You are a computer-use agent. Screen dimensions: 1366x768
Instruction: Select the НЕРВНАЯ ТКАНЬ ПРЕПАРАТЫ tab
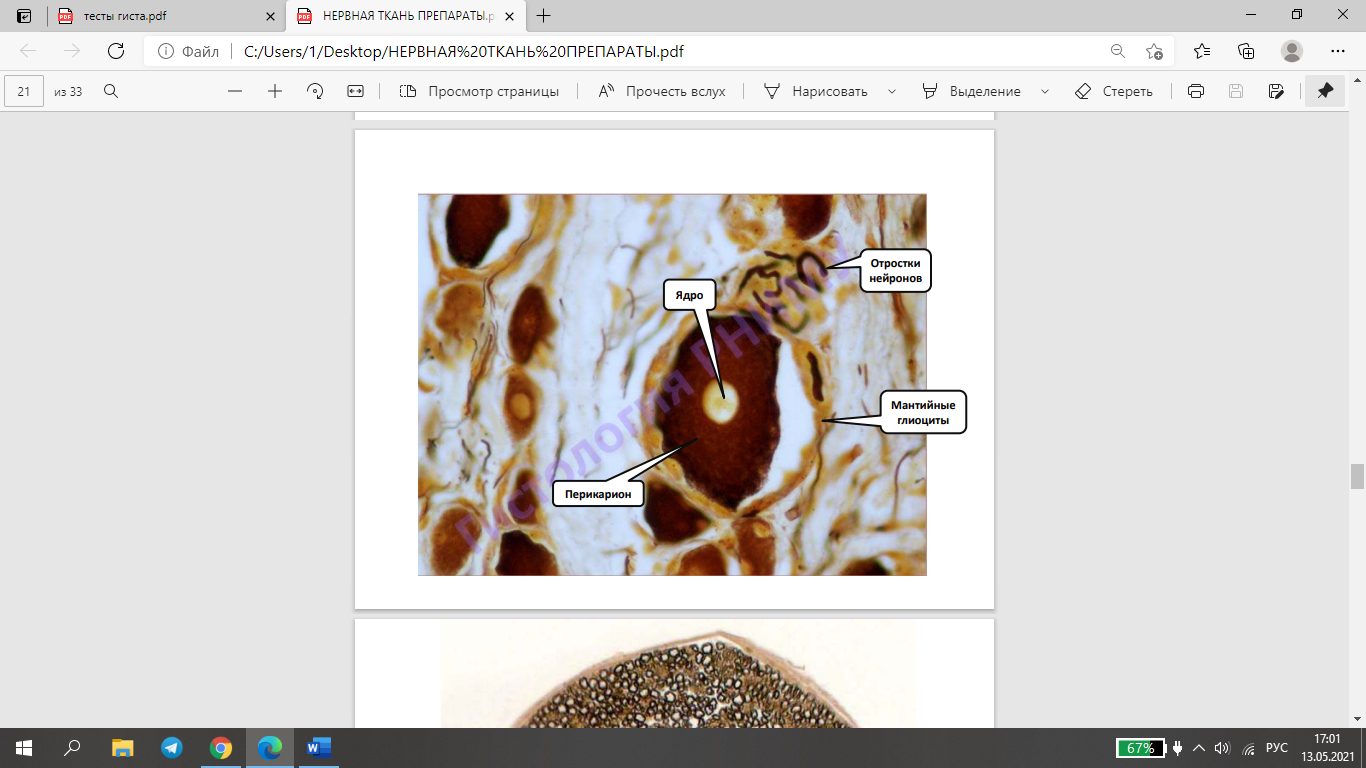point(405,16)
